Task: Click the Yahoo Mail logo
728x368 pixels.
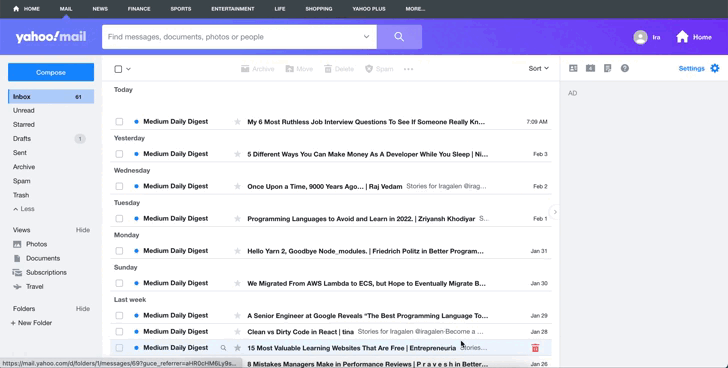Action: (51, 37)
